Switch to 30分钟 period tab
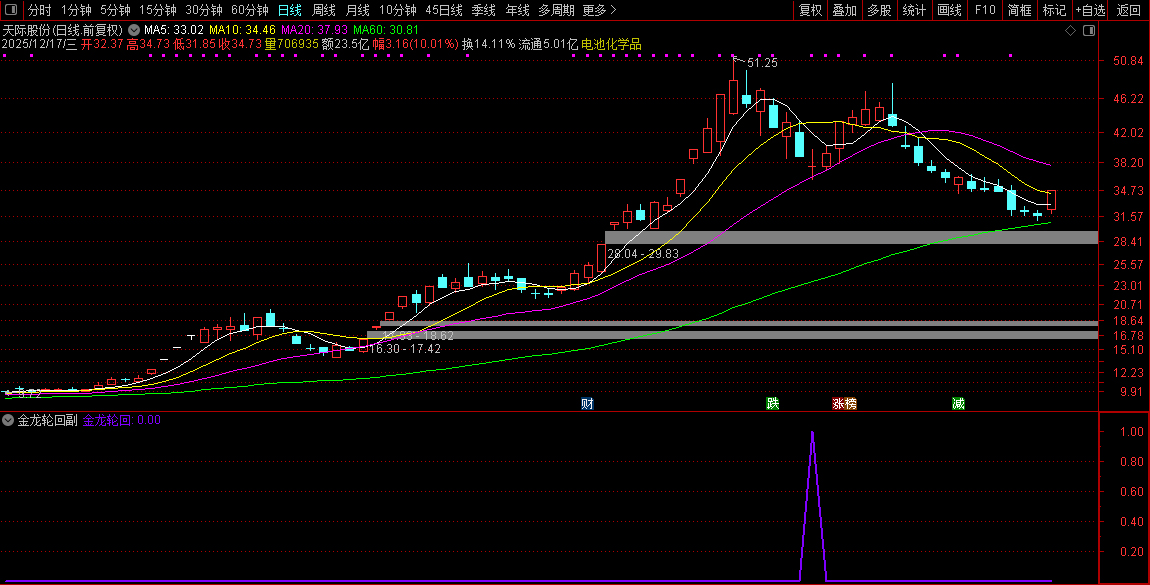 pyautogui.click(x=204, y=10)
